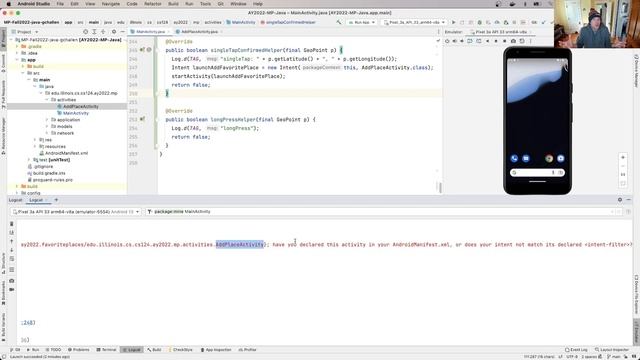Open the Refactor menu
640x360 pixels.
(x=153, y=4)
